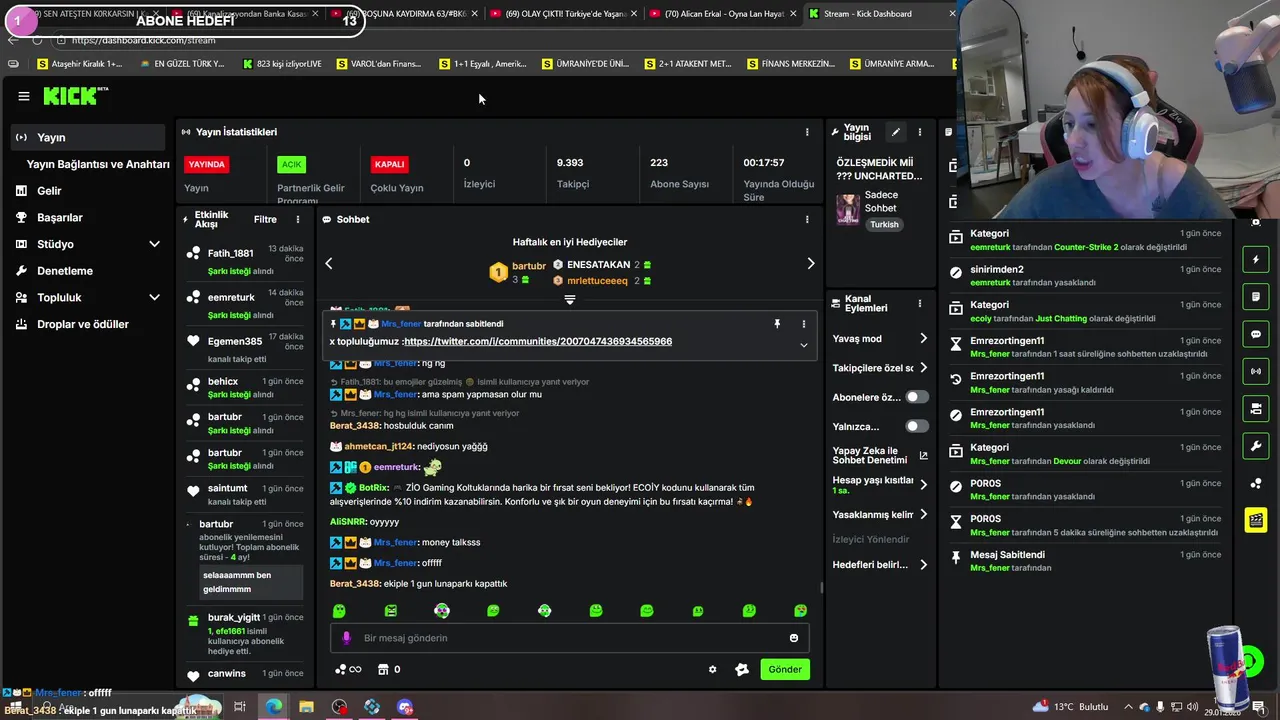Open the shop icon showing 0
Screen dimensions: 1280x720
389,669
